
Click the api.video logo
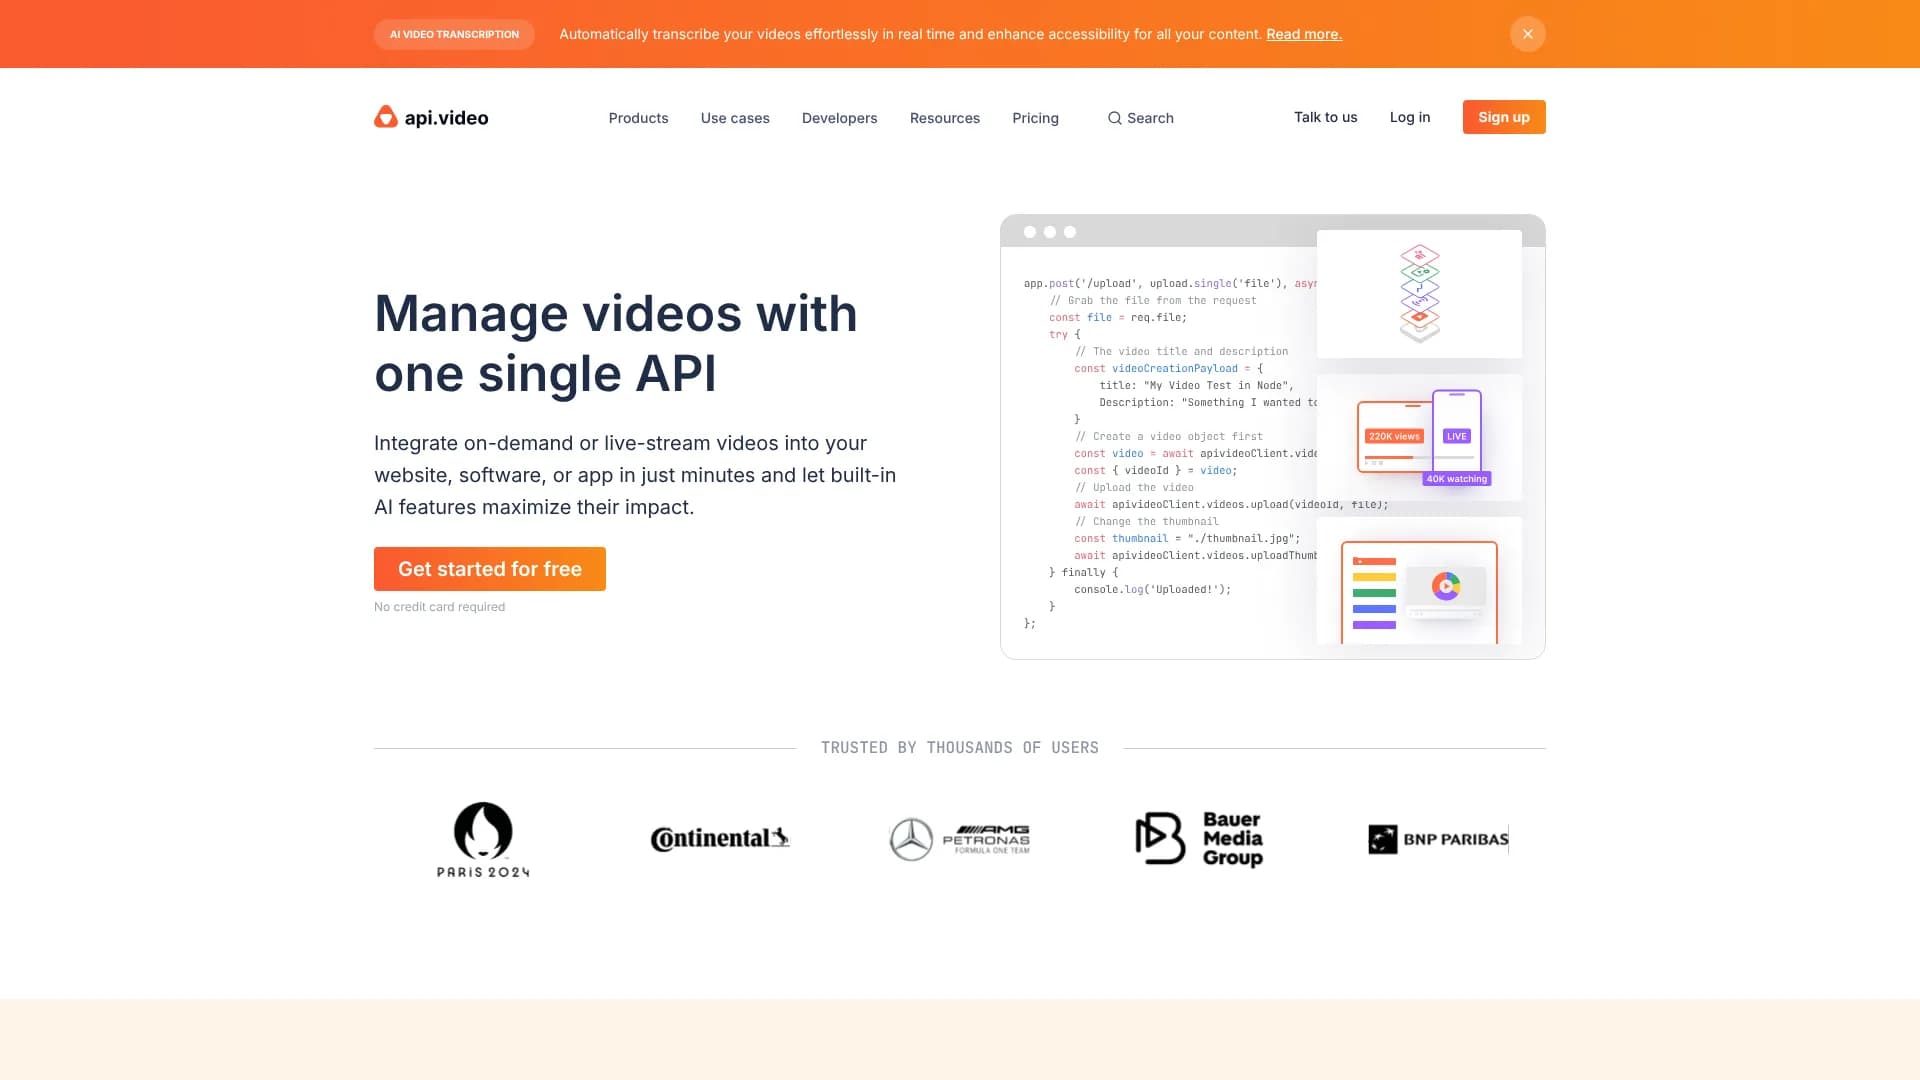[430, 117]
